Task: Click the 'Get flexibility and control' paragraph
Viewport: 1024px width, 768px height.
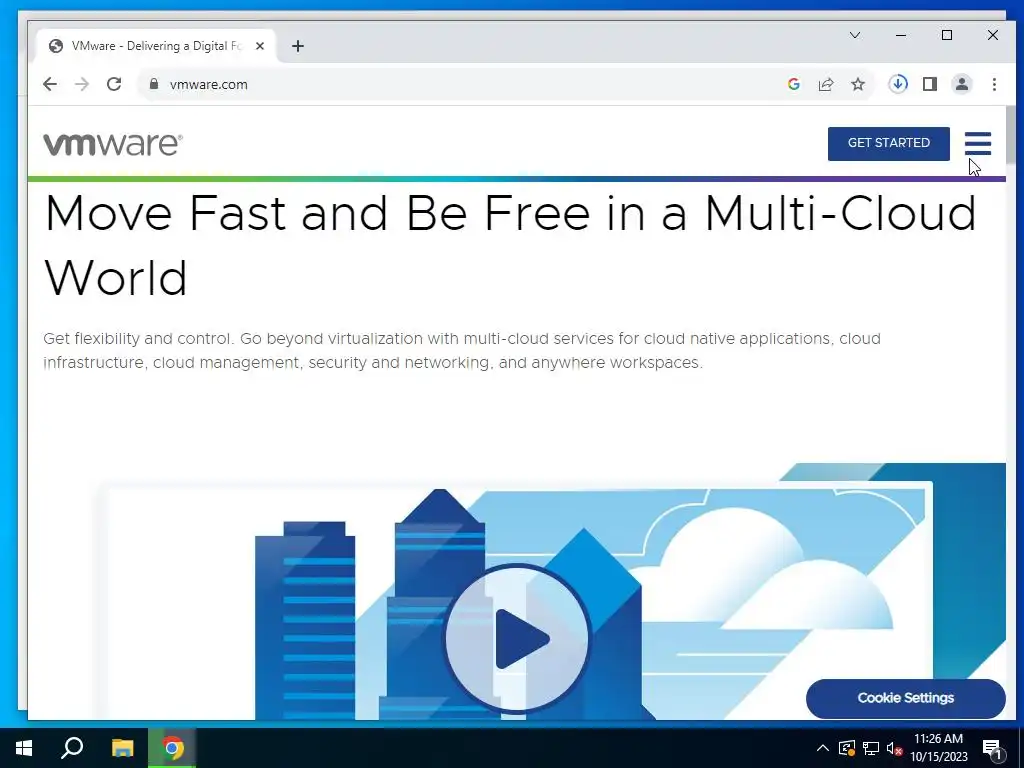Action: click(x=462, y=350)
